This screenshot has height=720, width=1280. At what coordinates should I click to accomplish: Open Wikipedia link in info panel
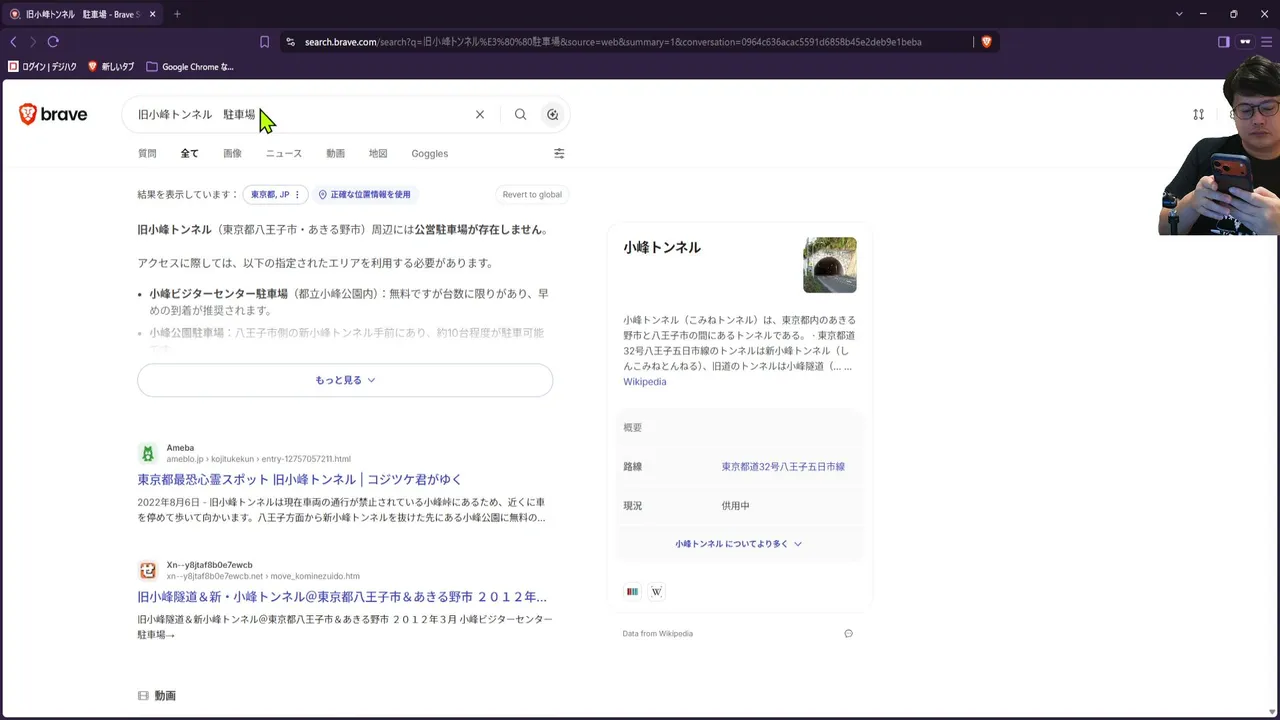pyautogui.click(x=645, y=381)
